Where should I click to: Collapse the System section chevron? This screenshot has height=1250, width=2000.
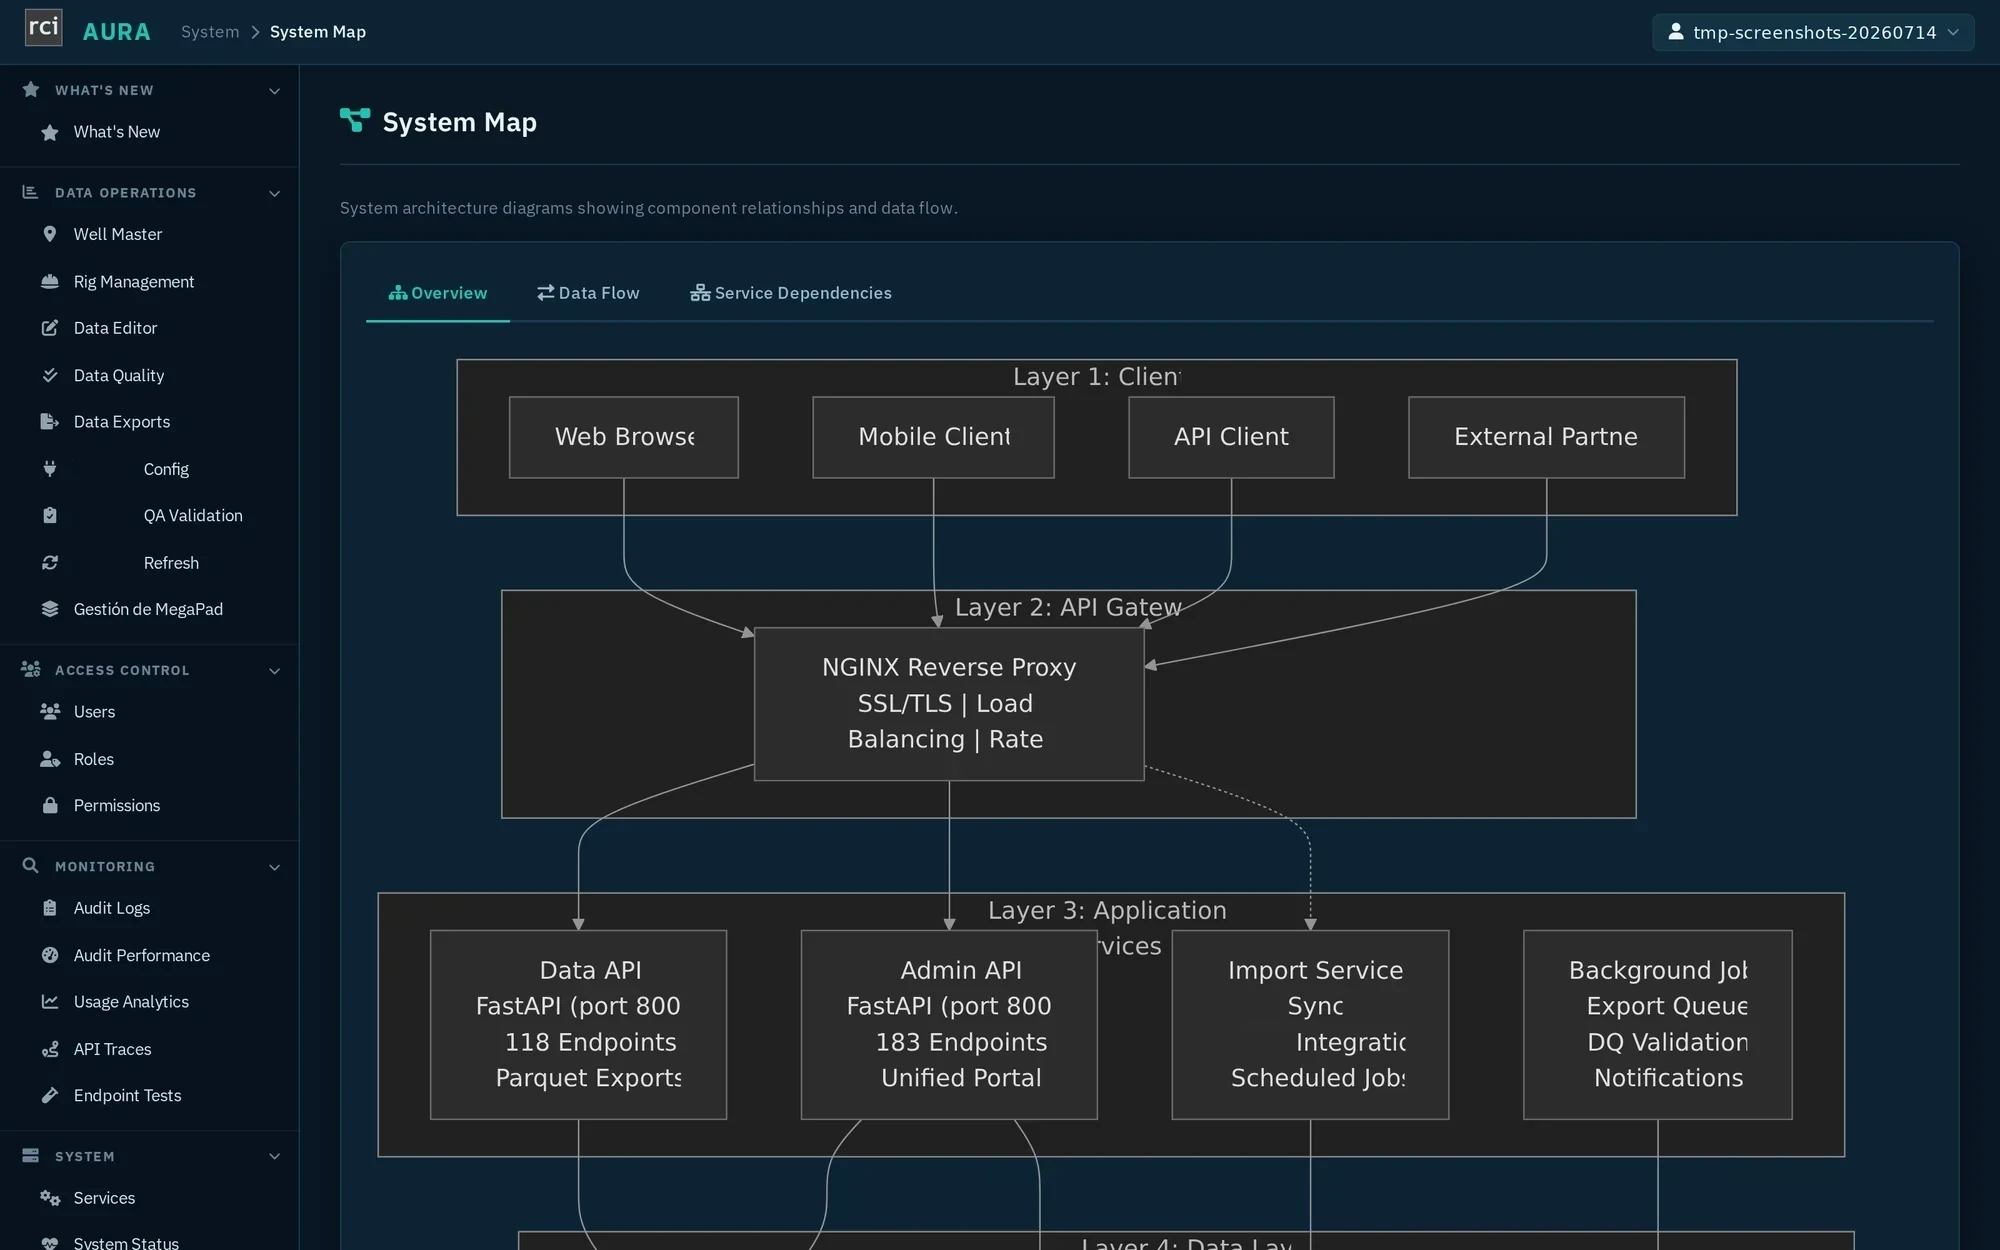(x=274, y=1157)
